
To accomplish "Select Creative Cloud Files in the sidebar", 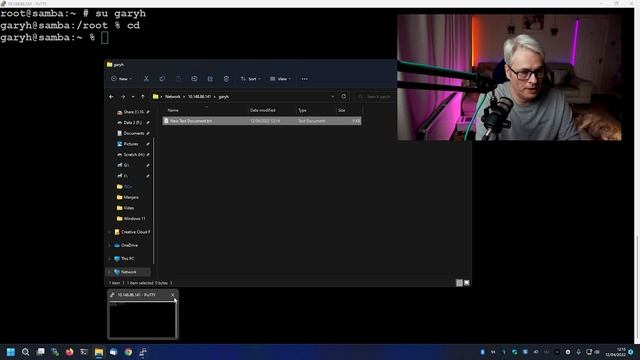I will point(132,232).
